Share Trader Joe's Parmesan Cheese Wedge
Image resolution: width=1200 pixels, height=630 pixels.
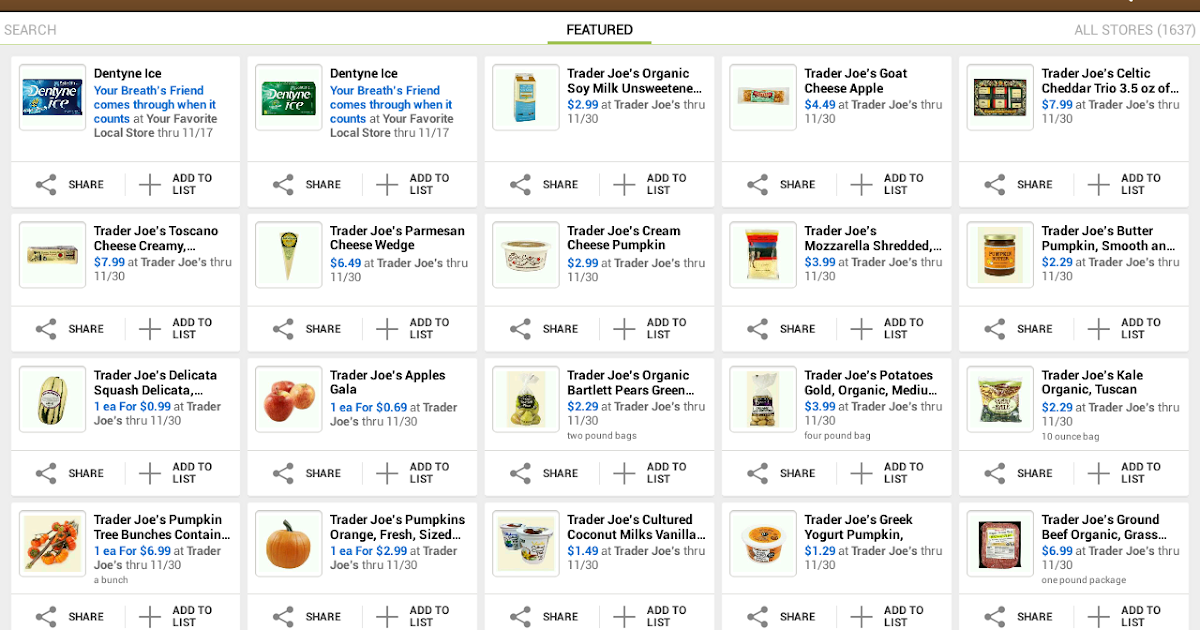pyautogui.click(x=283, y=329)
